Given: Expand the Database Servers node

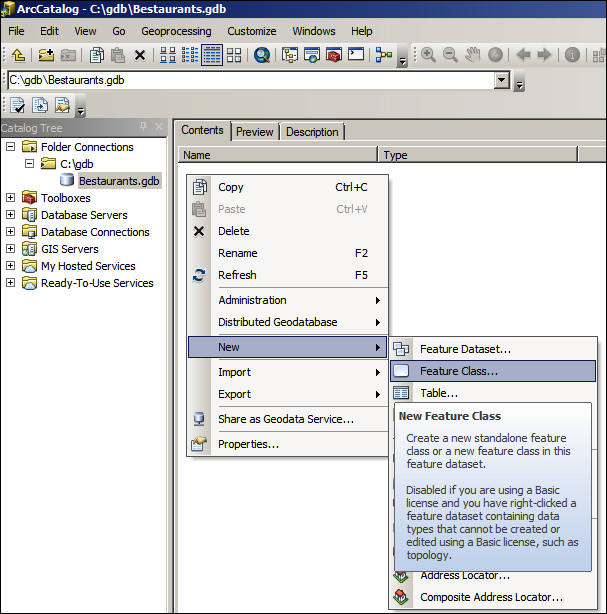Looking at the screenshot, I should pyautogui.click(x=11, y=215).
